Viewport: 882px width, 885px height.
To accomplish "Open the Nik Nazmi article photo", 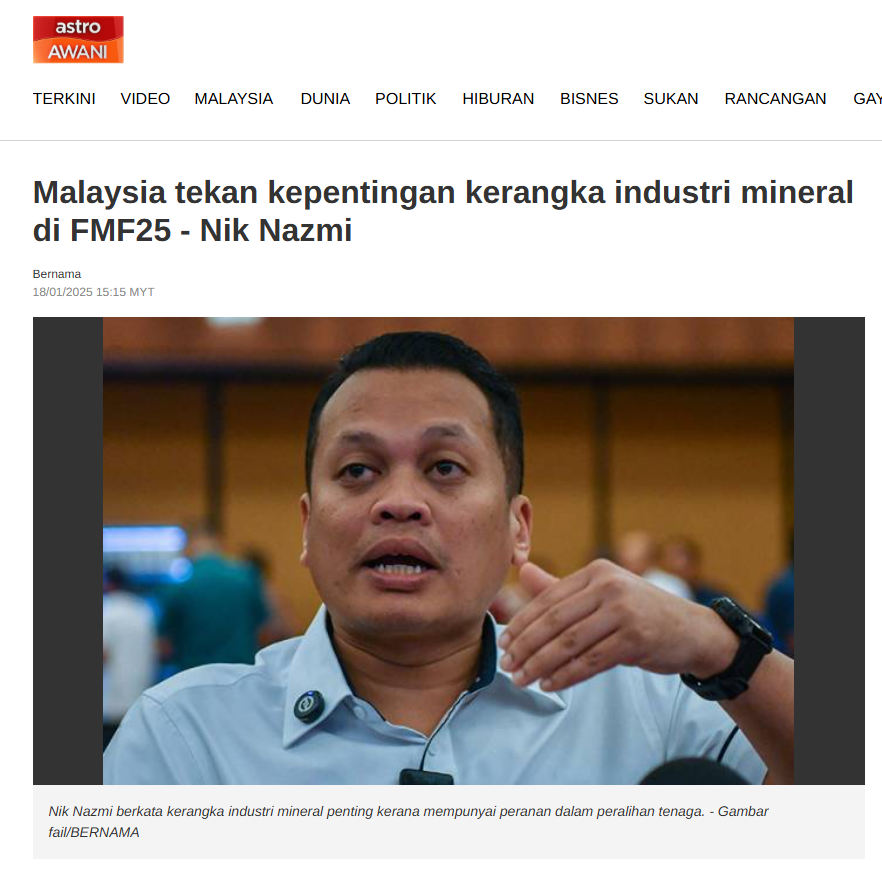I will tap(448, 551).
